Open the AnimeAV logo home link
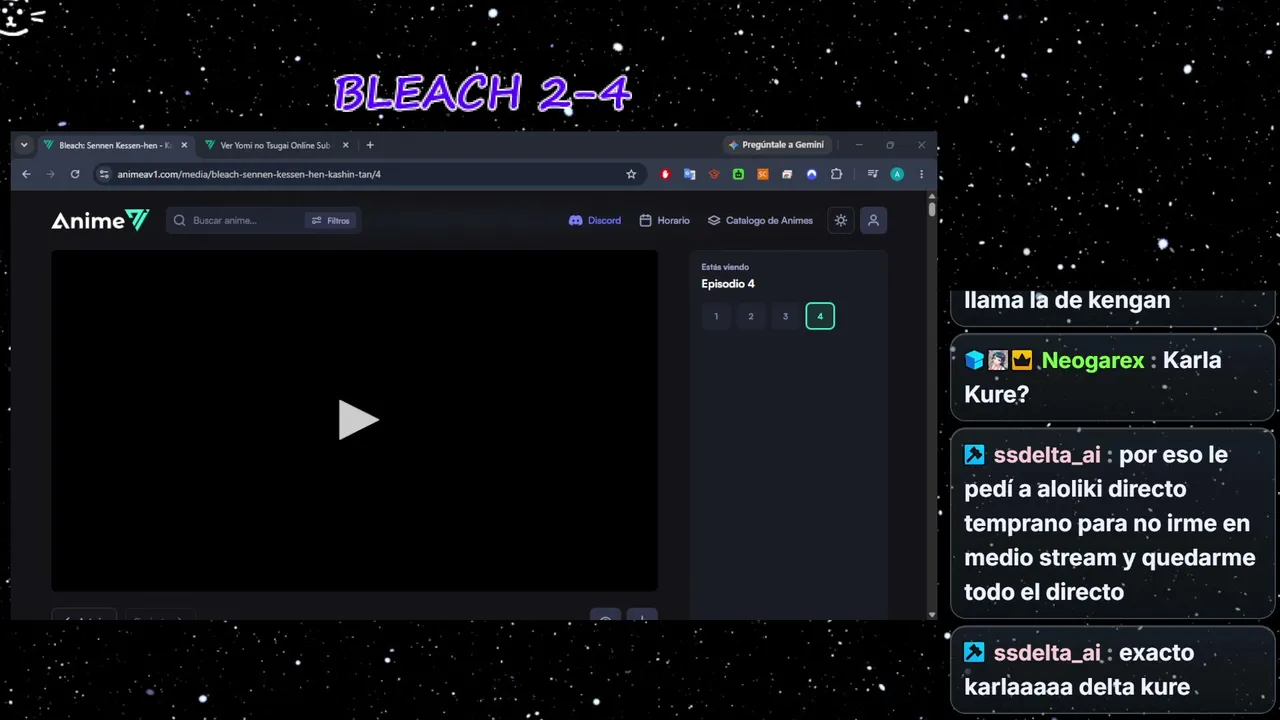Screen dimensions: 1280x720 (100, 220)
